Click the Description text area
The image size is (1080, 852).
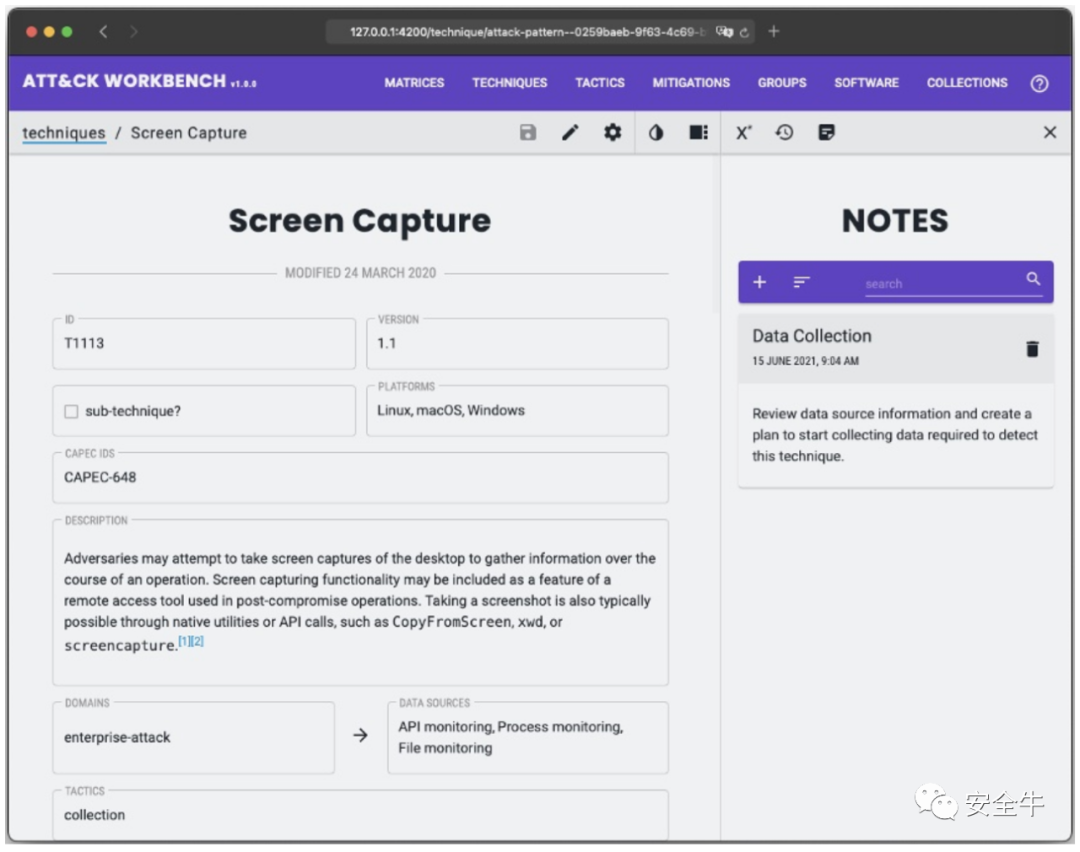[x=360, y=602]
